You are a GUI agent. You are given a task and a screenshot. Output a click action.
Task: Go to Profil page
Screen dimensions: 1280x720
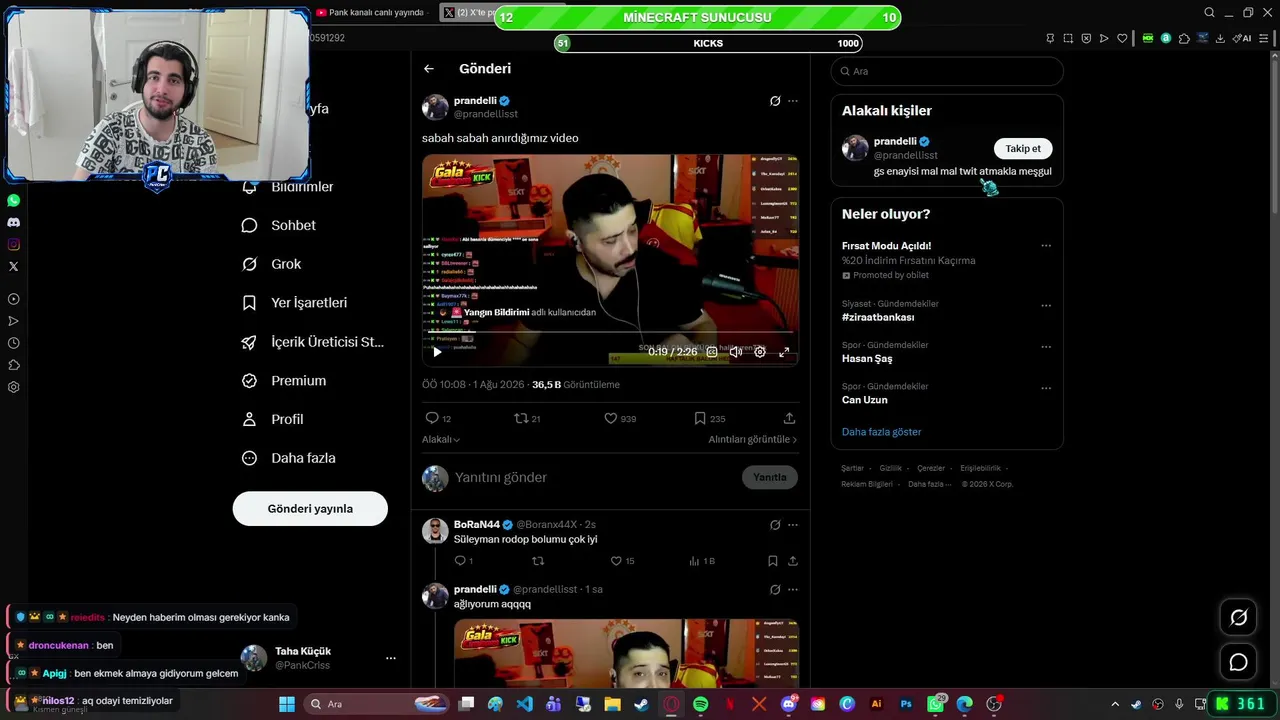click(x=272, y=419)
